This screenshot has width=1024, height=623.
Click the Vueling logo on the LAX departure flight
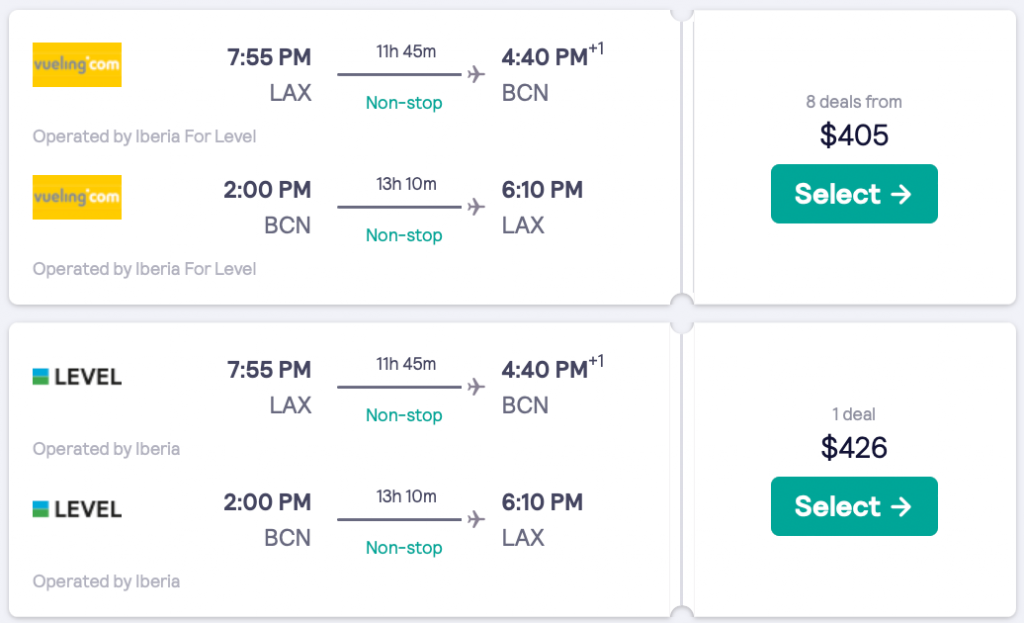(77, 64)
